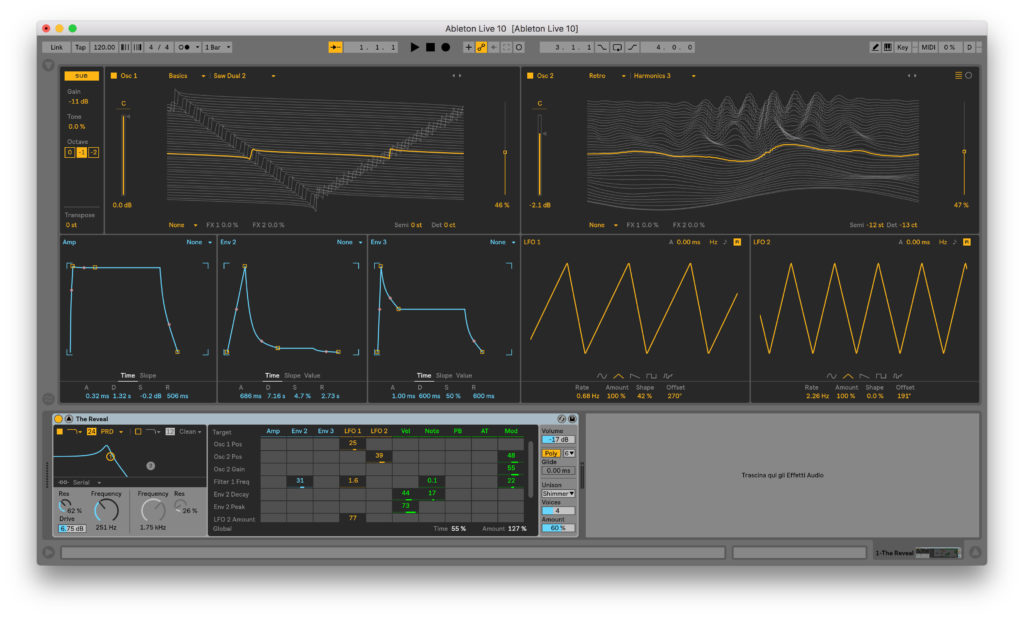Toggle the Sub oscillator on
Viewport: 1024px width, 618px height.
80,75
